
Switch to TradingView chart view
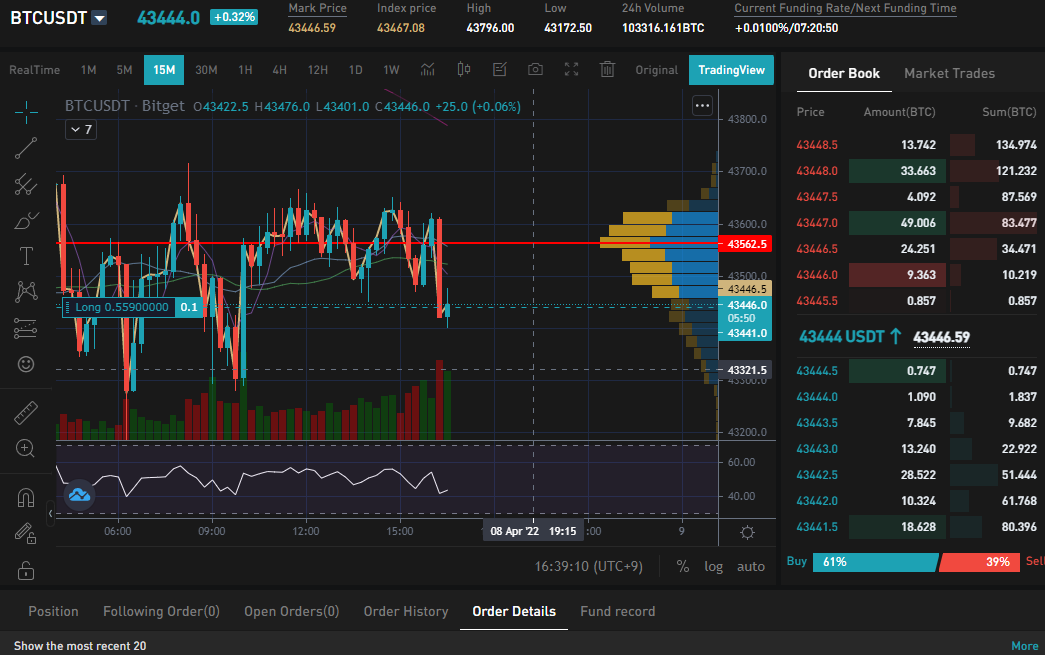731,70
